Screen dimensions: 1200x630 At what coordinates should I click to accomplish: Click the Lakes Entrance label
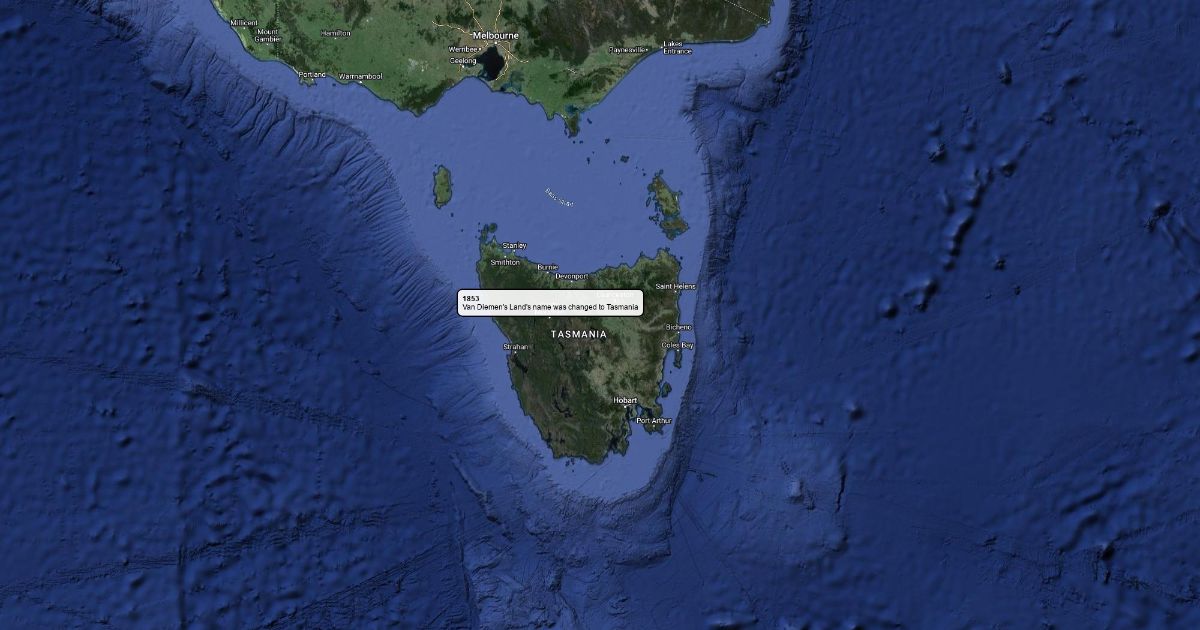676,46
